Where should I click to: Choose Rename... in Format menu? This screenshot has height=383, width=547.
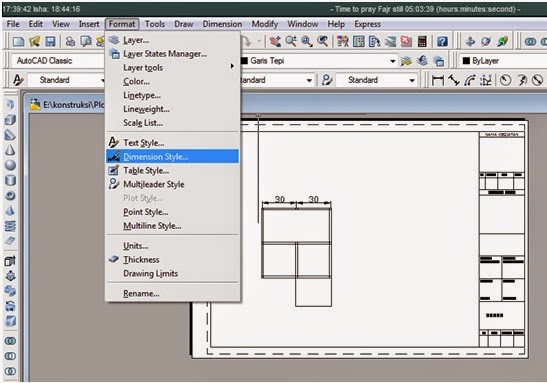172,294
